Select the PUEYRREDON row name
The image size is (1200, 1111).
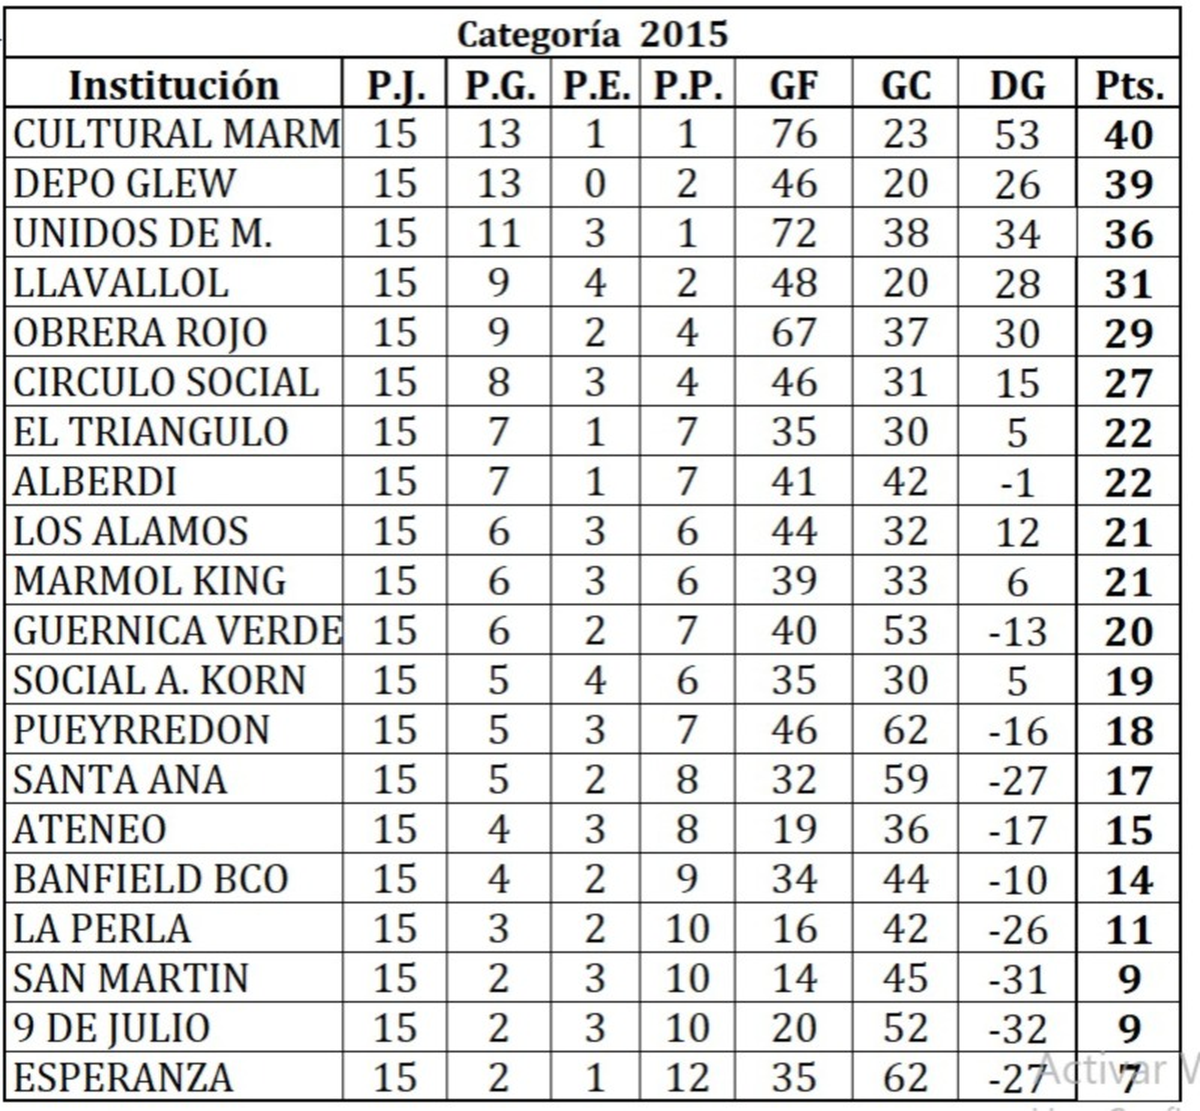click(174, 730)
